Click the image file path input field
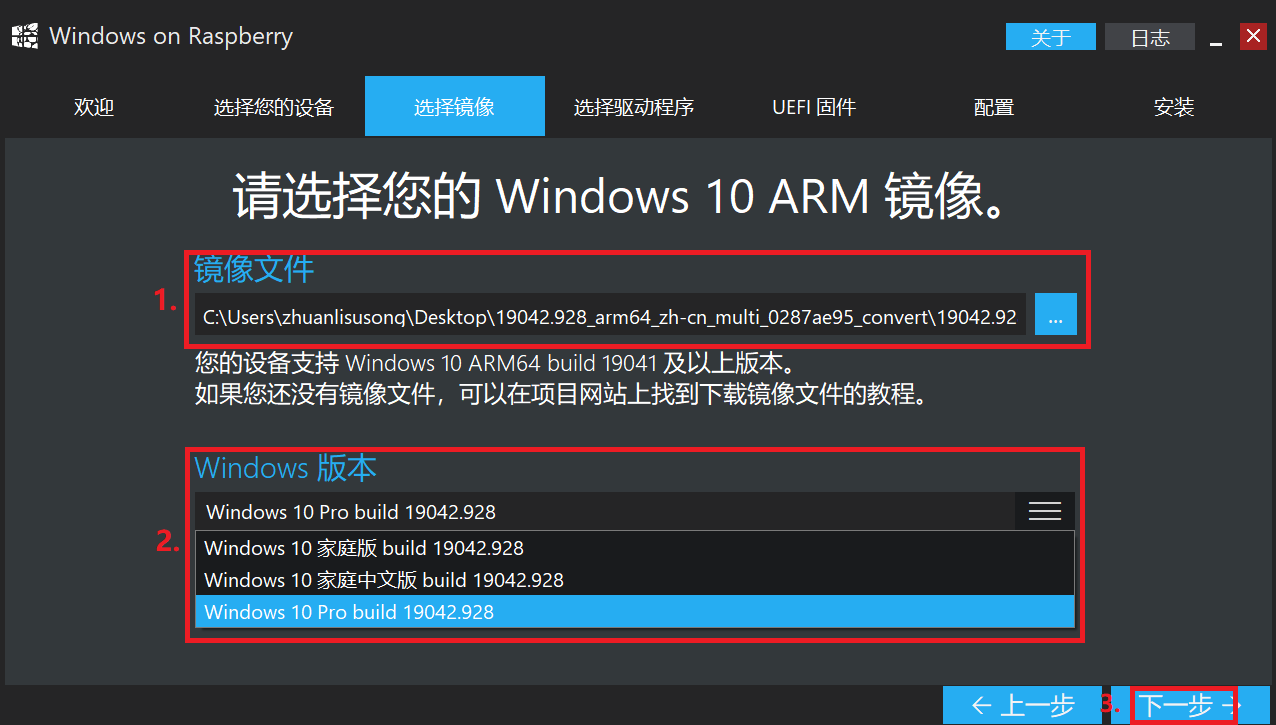 (610, 317)
